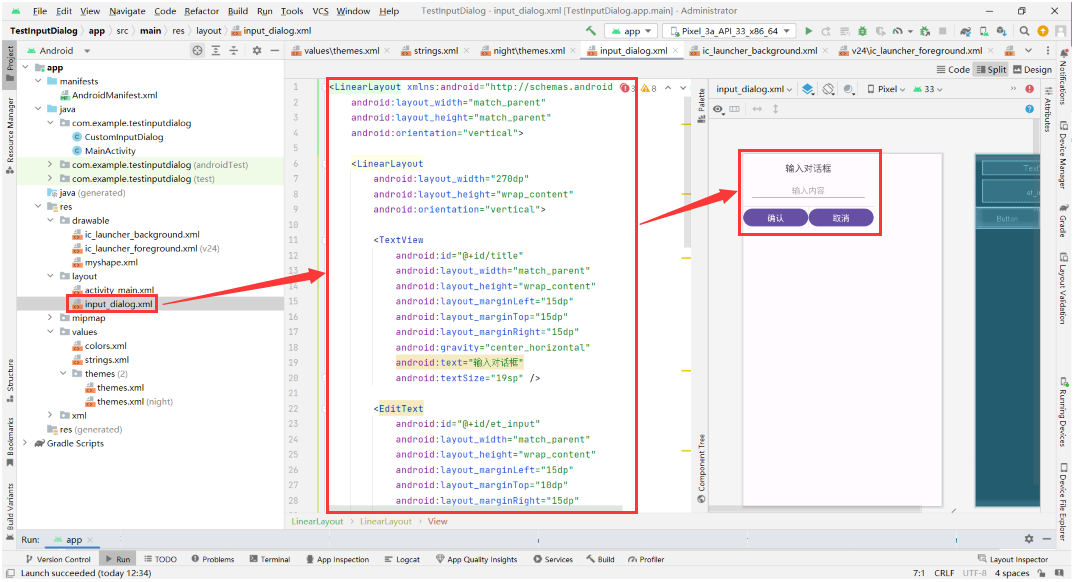Open Run panel settings gear
This screenshot has width=1075, height=582.
(1029, 539)
